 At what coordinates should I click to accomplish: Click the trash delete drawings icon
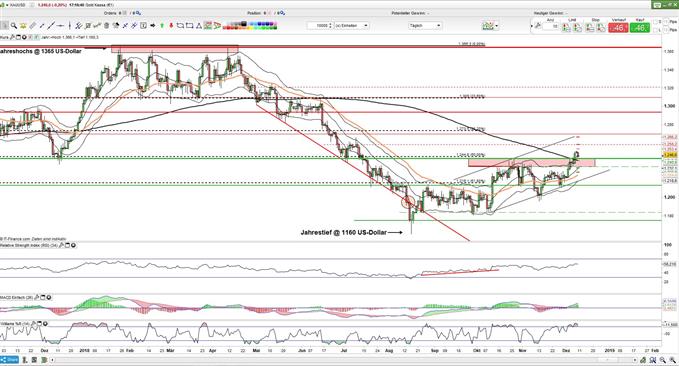pos(107,26)
